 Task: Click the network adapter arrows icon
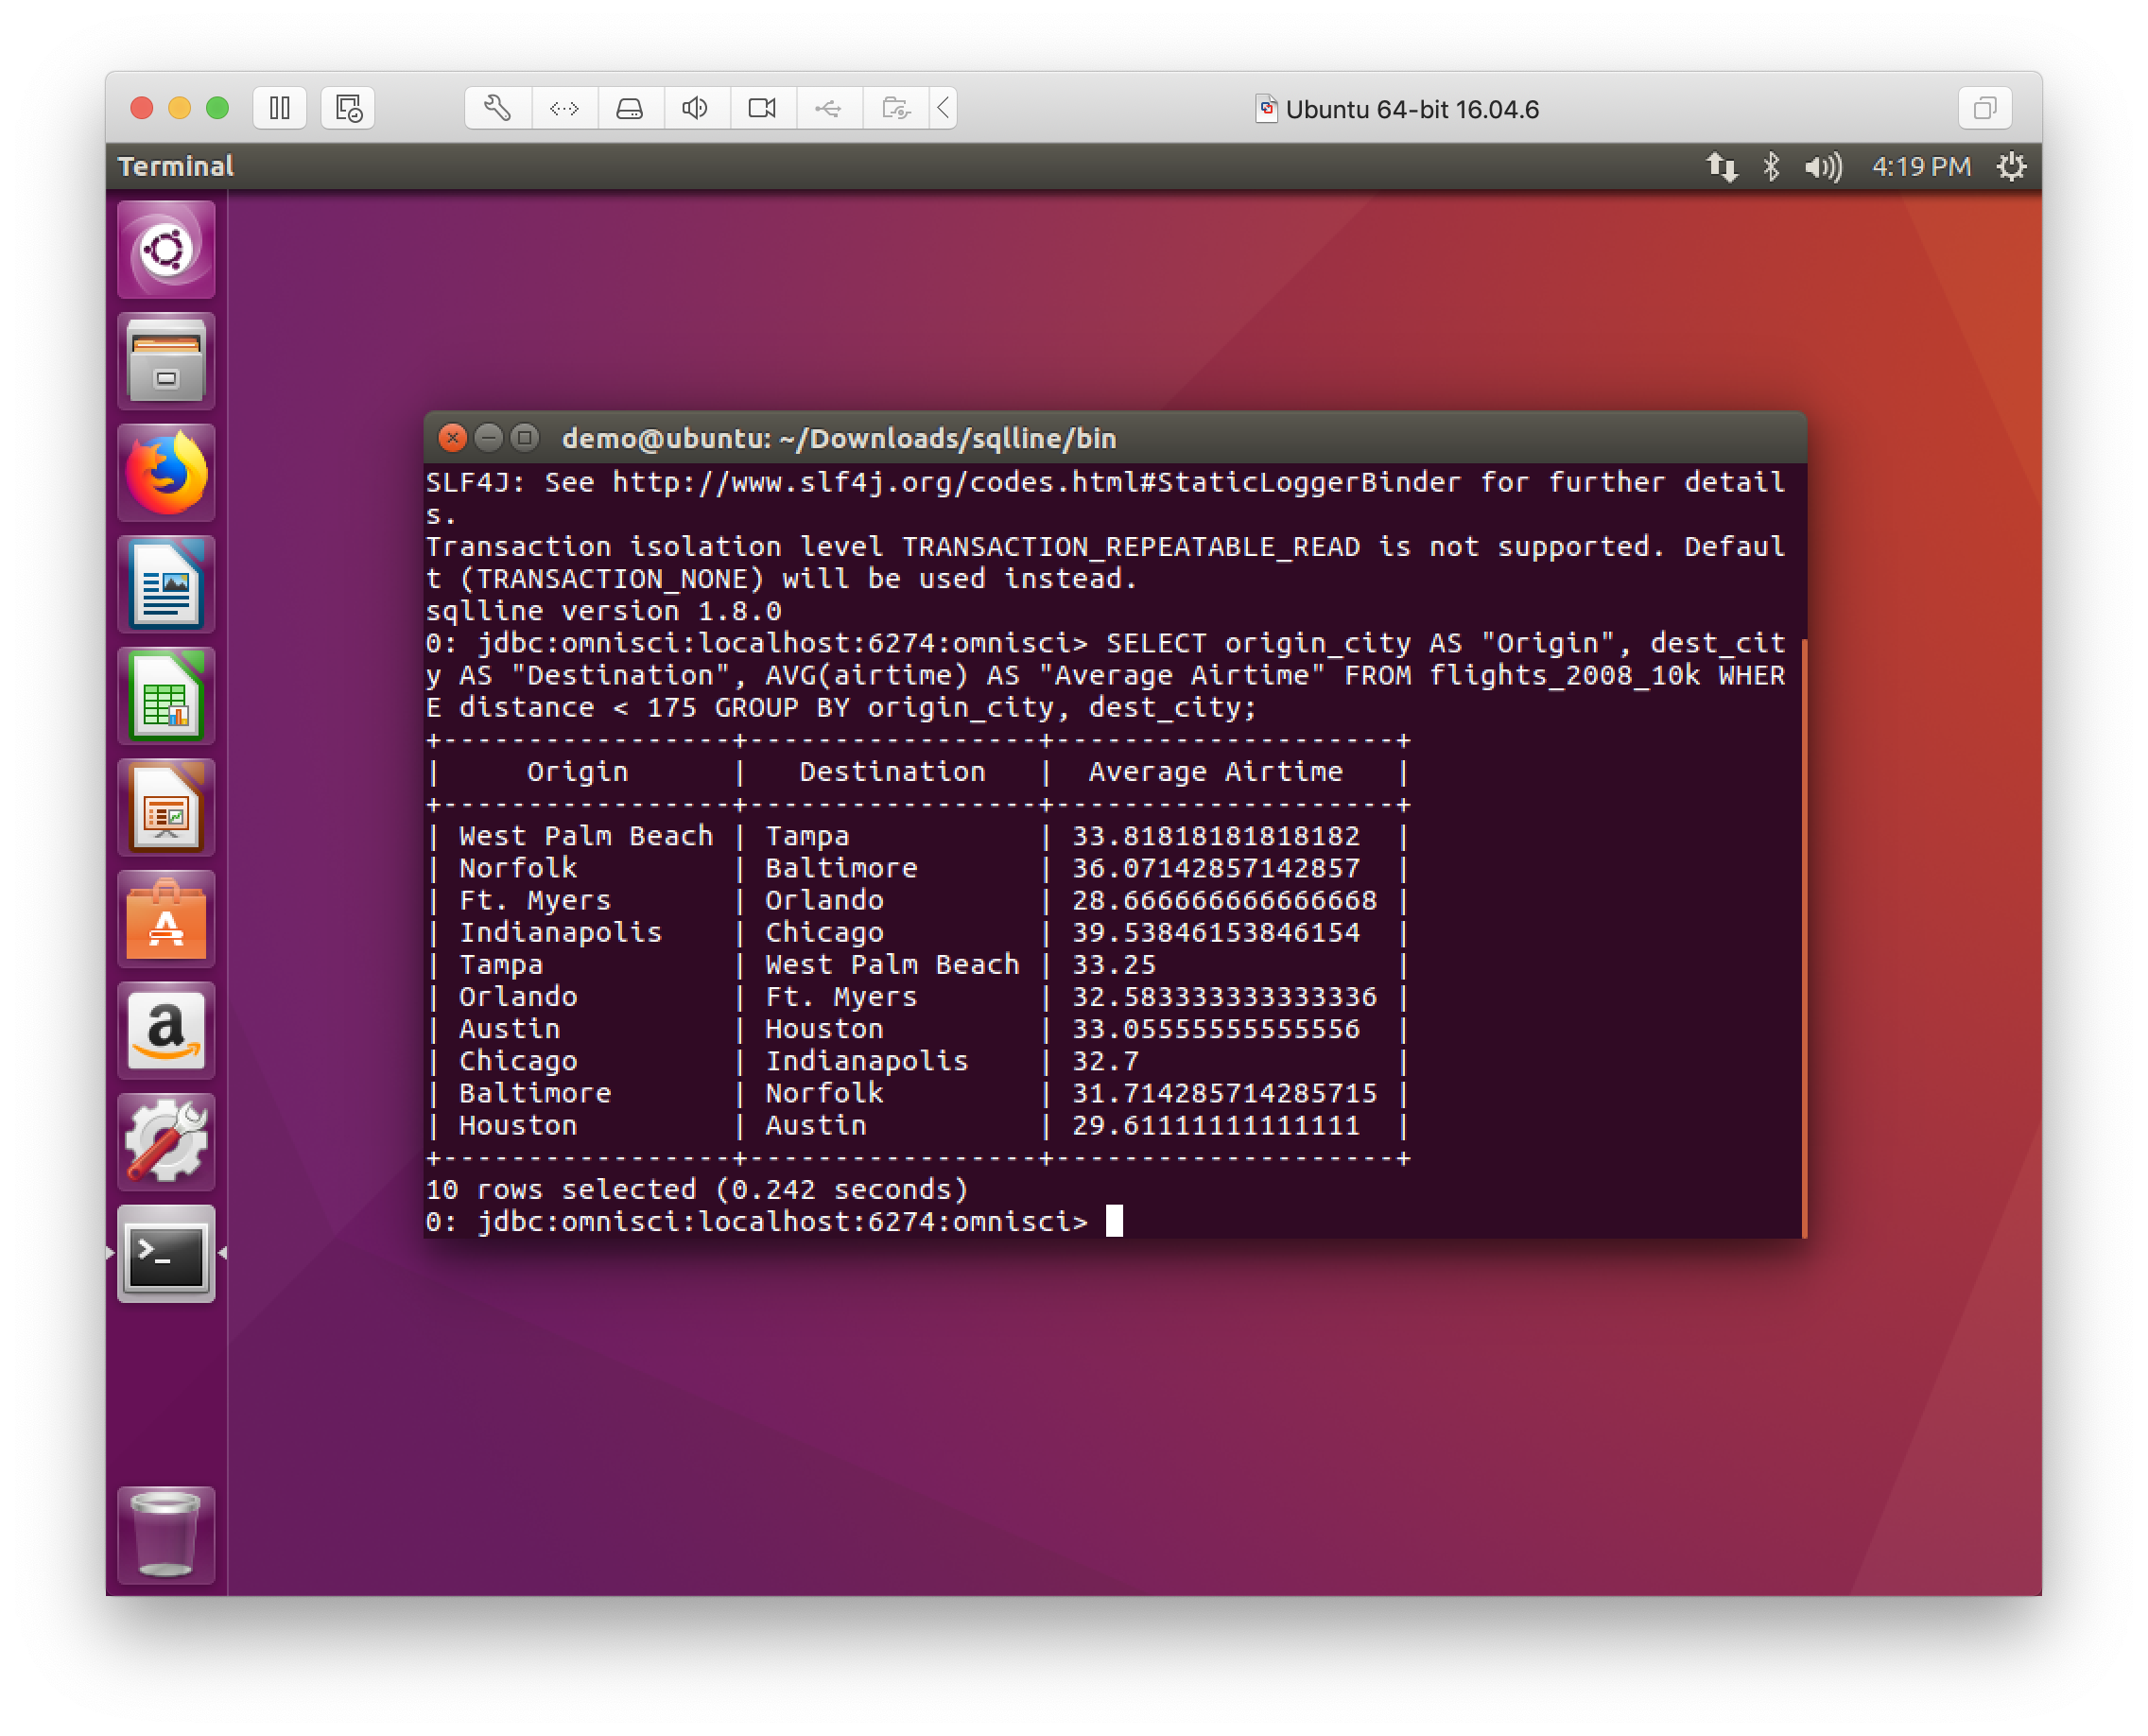[x=564, y=108]
